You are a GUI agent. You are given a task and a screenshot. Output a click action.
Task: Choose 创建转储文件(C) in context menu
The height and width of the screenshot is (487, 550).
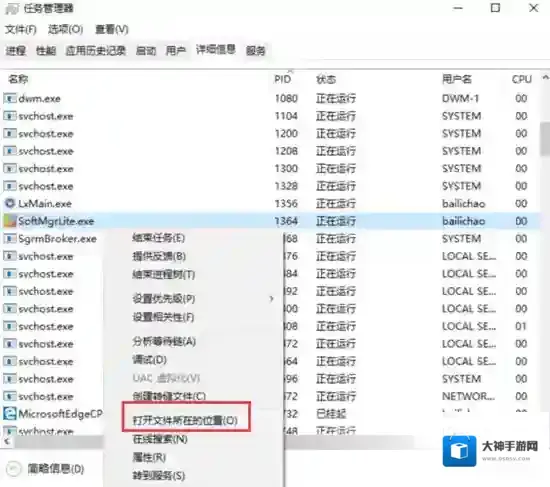[x=169, y=396]
